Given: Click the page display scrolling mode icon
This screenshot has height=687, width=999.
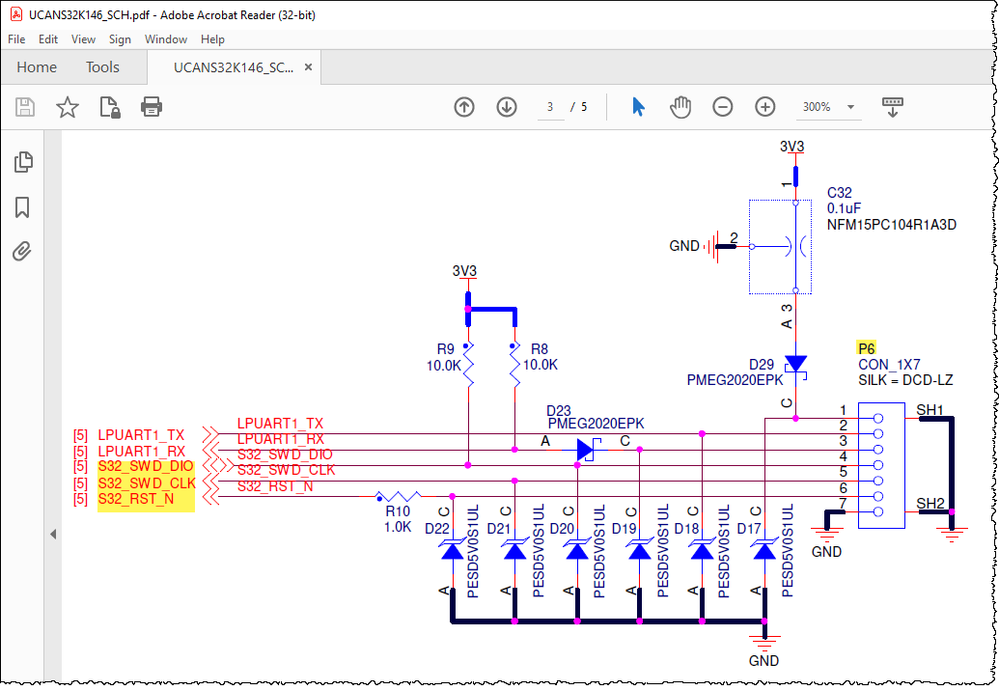Looking at the screenshot, I should pos(893,107).
